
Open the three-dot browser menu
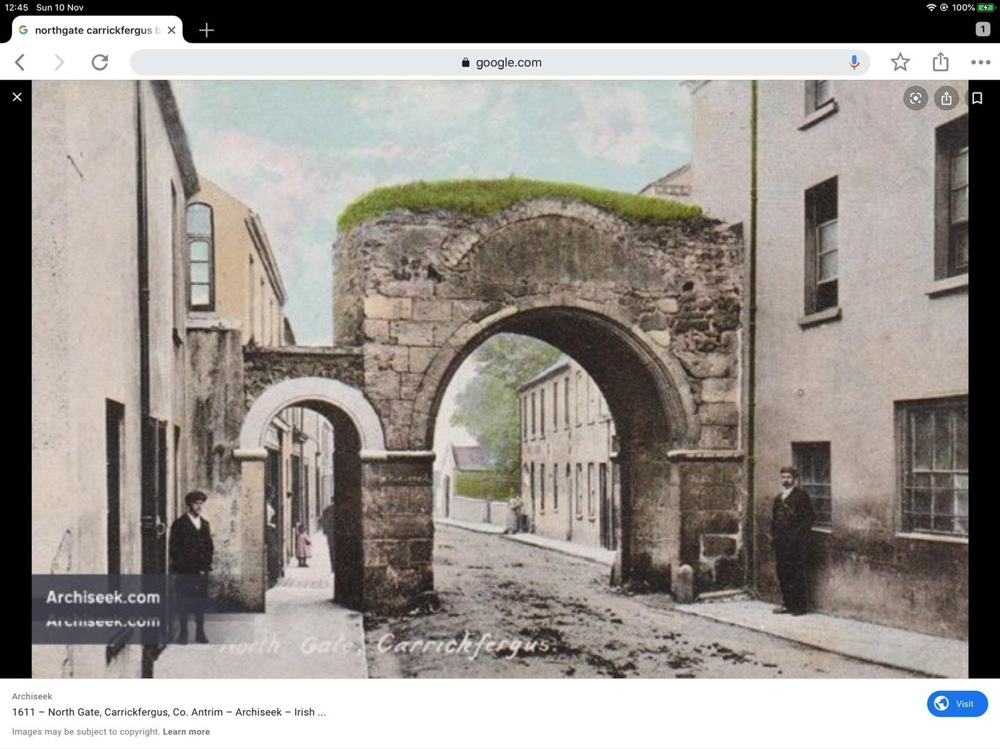[980, 62]
